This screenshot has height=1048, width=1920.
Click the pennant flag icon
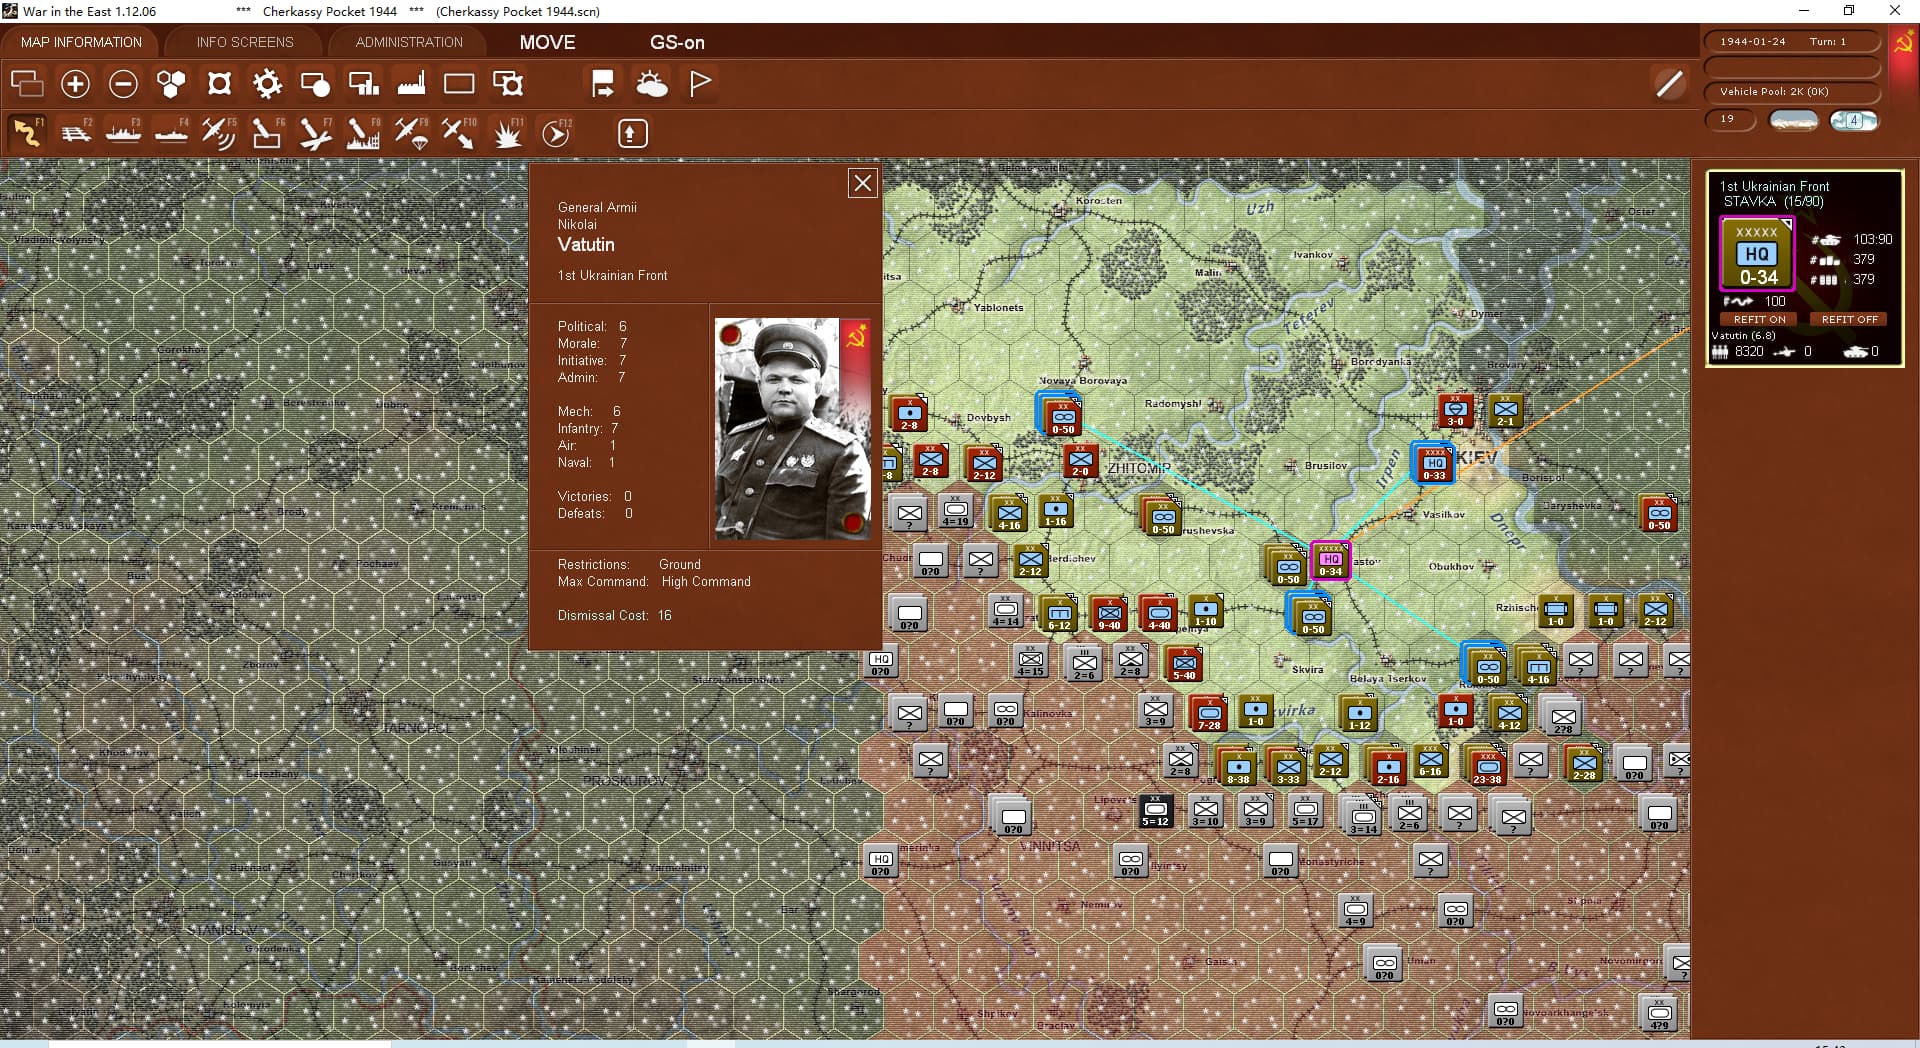click(x=700, y=83)
